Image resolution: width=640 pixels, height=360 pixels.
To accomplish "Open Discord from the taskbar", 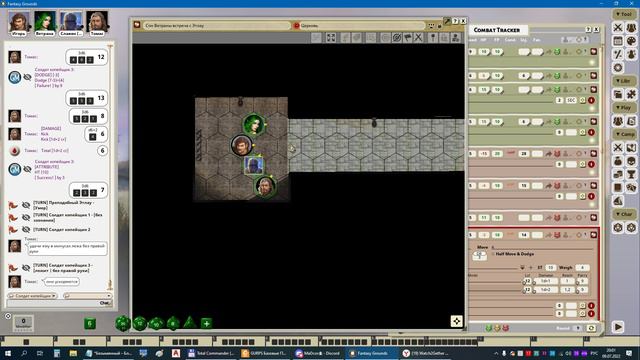I will tap(318, 353).
